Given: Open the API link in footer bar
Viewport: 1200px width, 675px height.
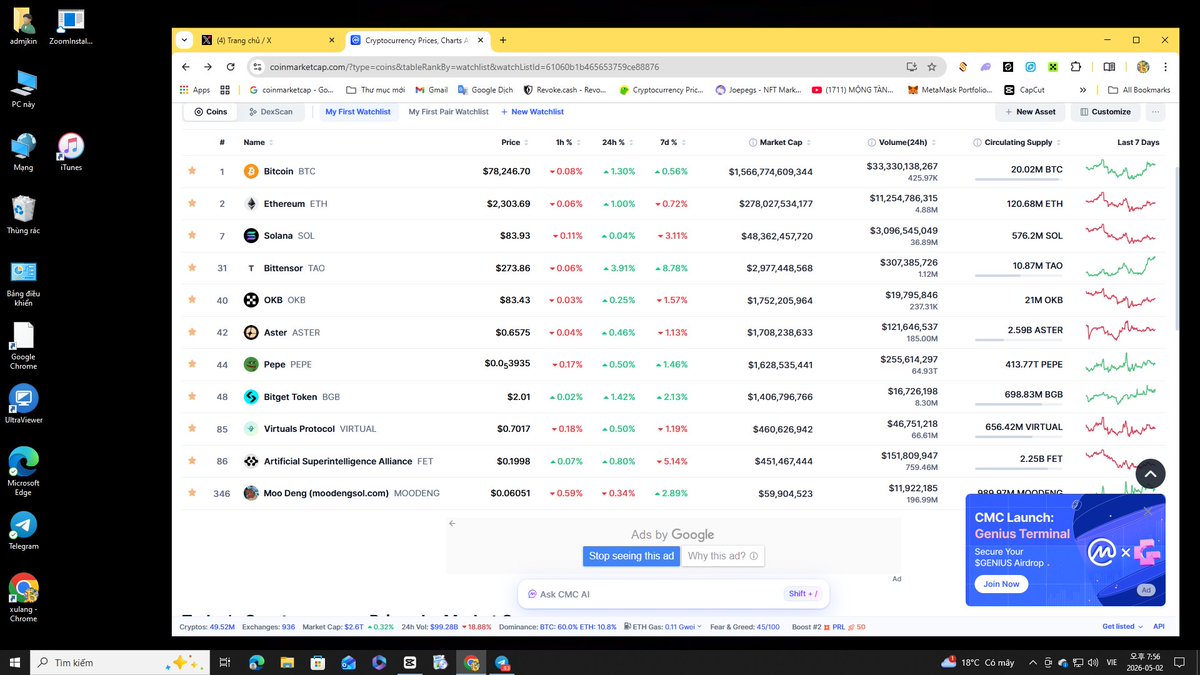Looking at the screenshot, I should click(x=1159, y=627).
